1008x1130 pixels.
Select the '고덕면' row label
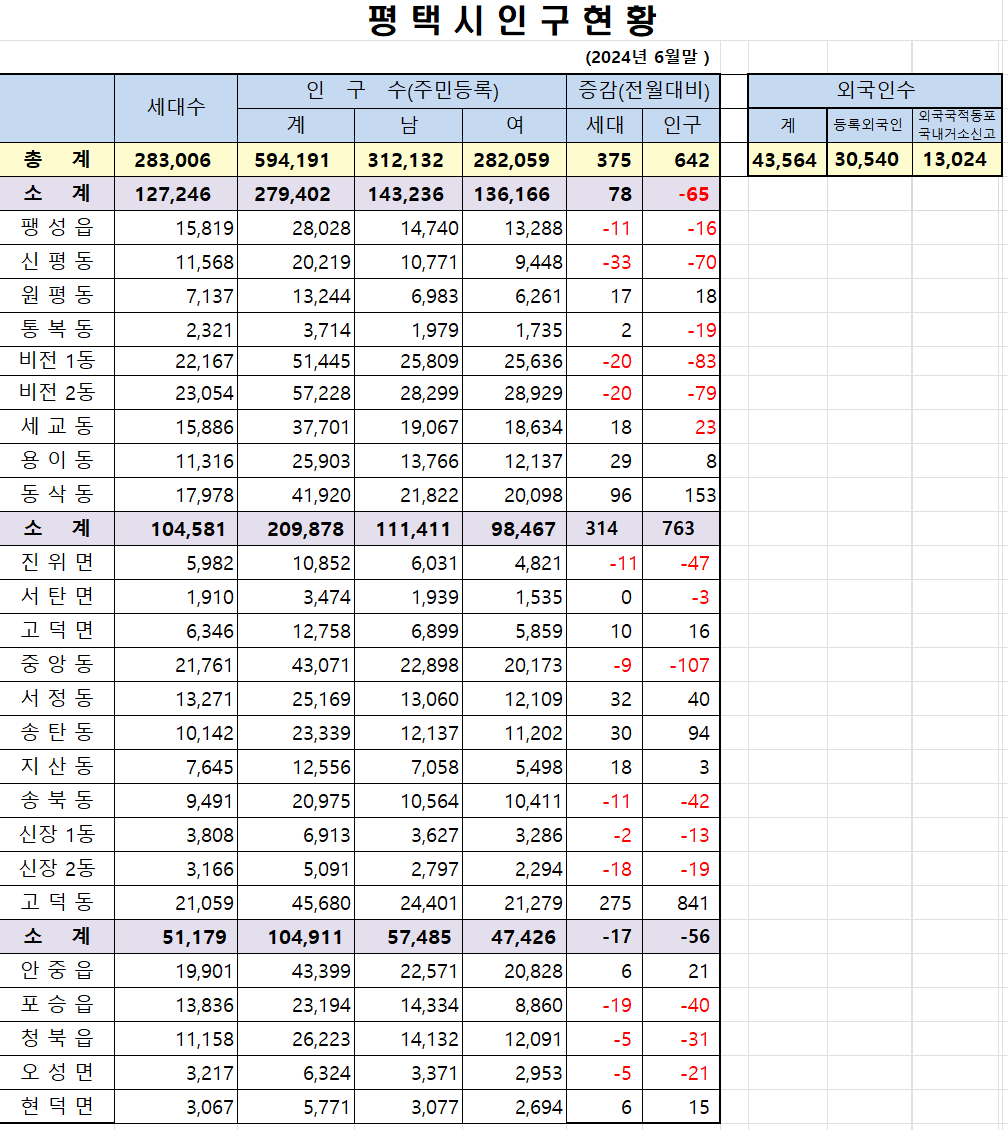[57, 631]
